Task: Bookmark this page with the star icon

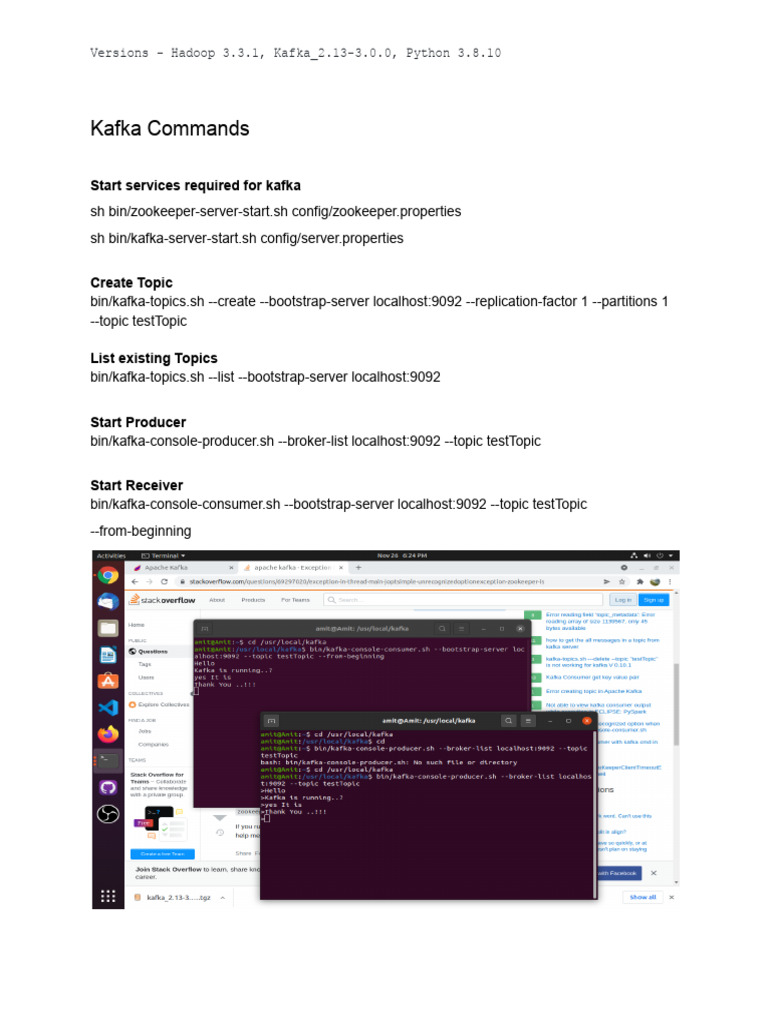Action: (x=622, y=582)
